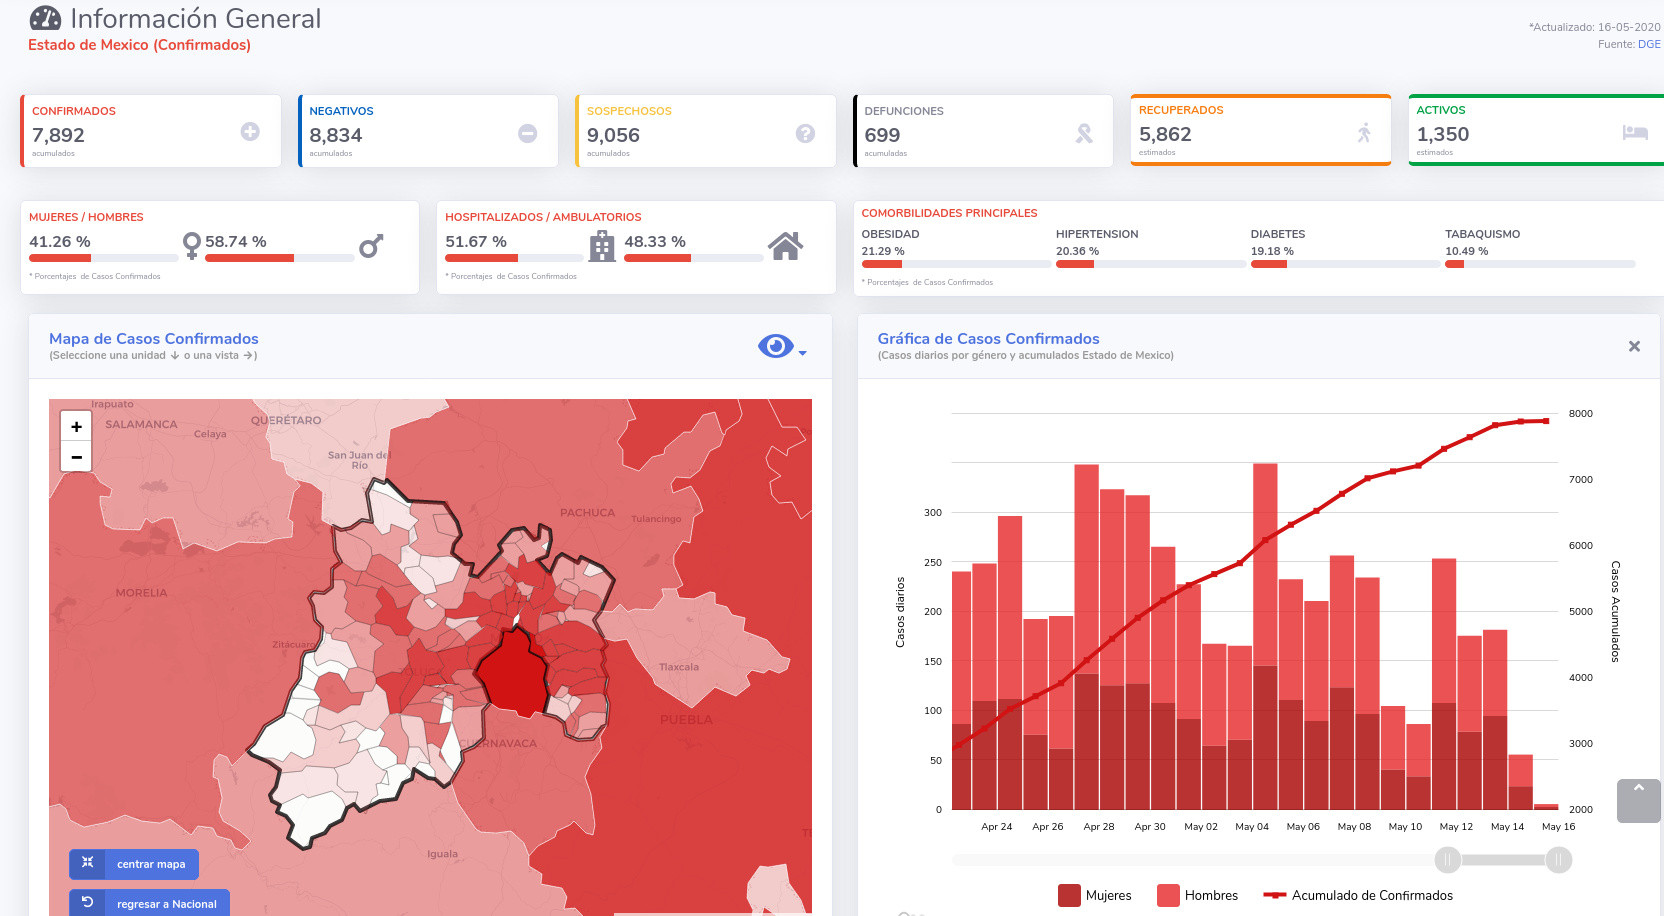Screen dimensions: 1664x916
Task: Click the 51.67 % Hospitalizados percentage
Action: coord(476,242)
